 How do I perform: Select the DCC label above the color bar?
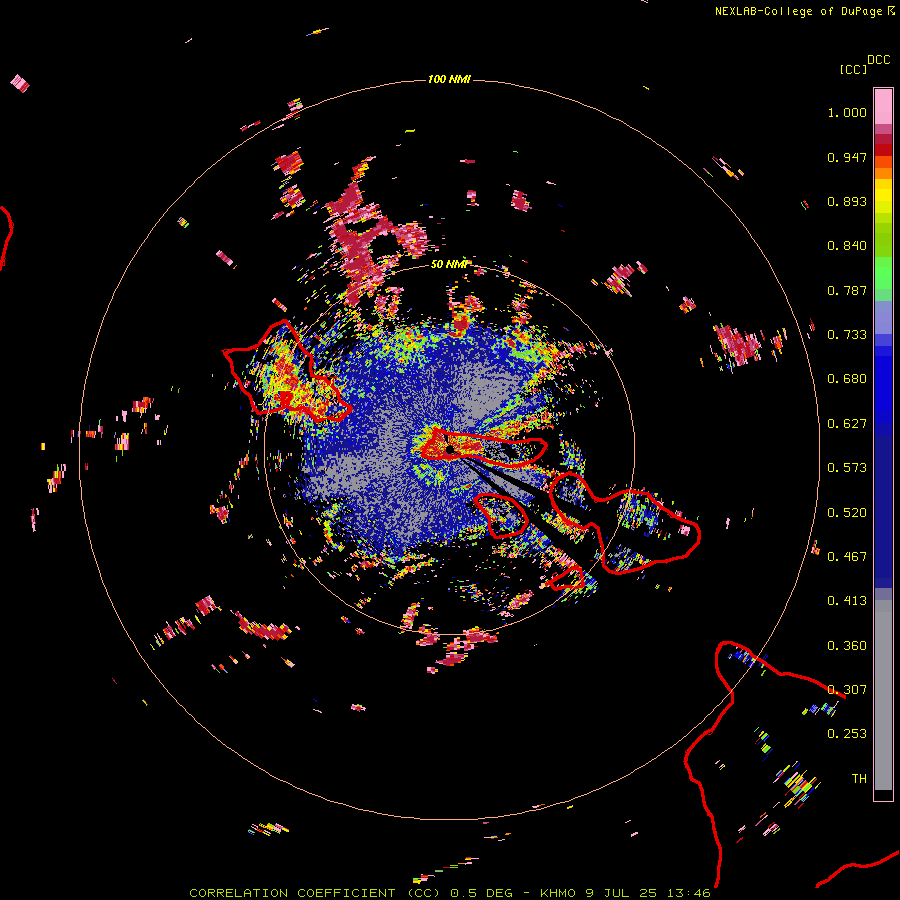pyautogui.click(x=879, y=60)
